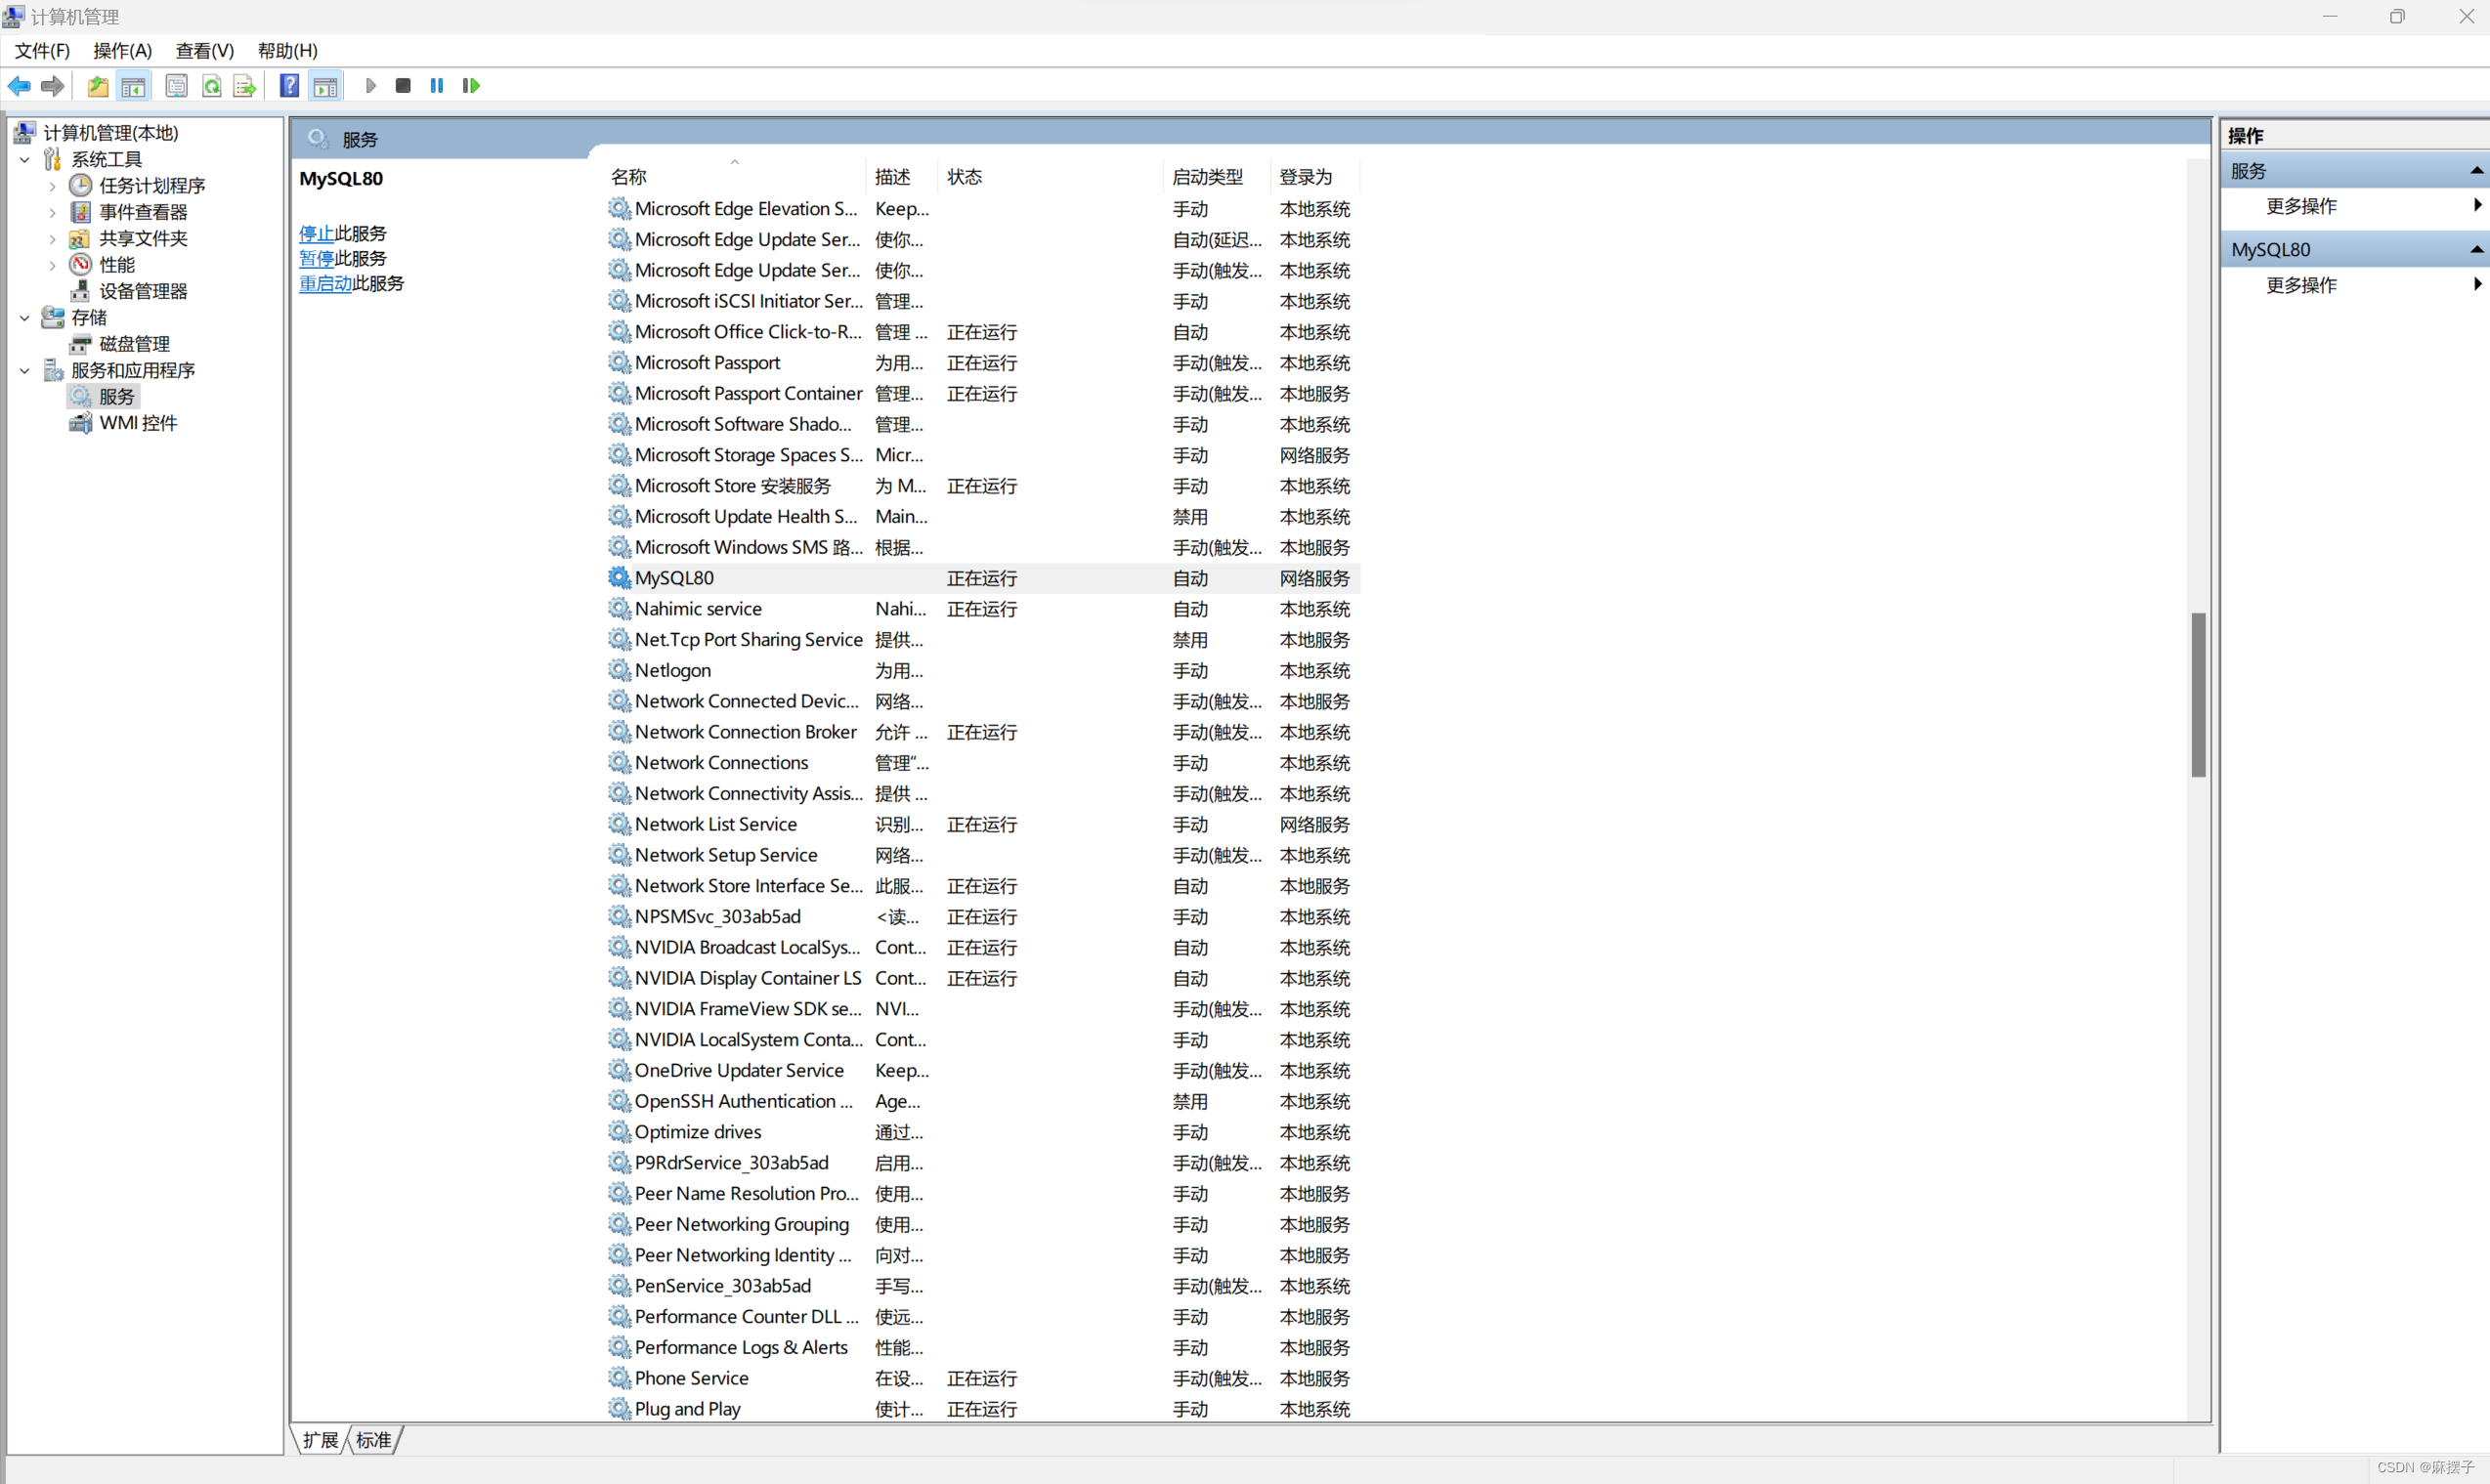Collapse the MySQL80 section in actions pane
2490x1484 pixels.
coord(2476,249)
